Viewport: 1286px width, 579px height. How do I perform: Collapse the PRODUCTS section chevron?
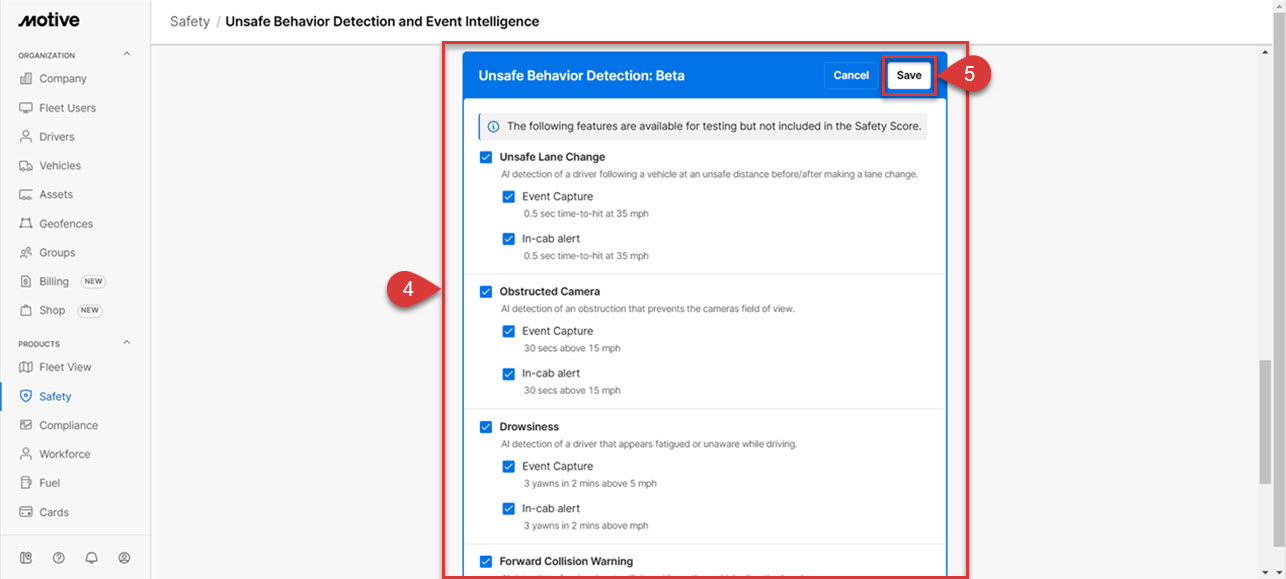pos(126,343)
